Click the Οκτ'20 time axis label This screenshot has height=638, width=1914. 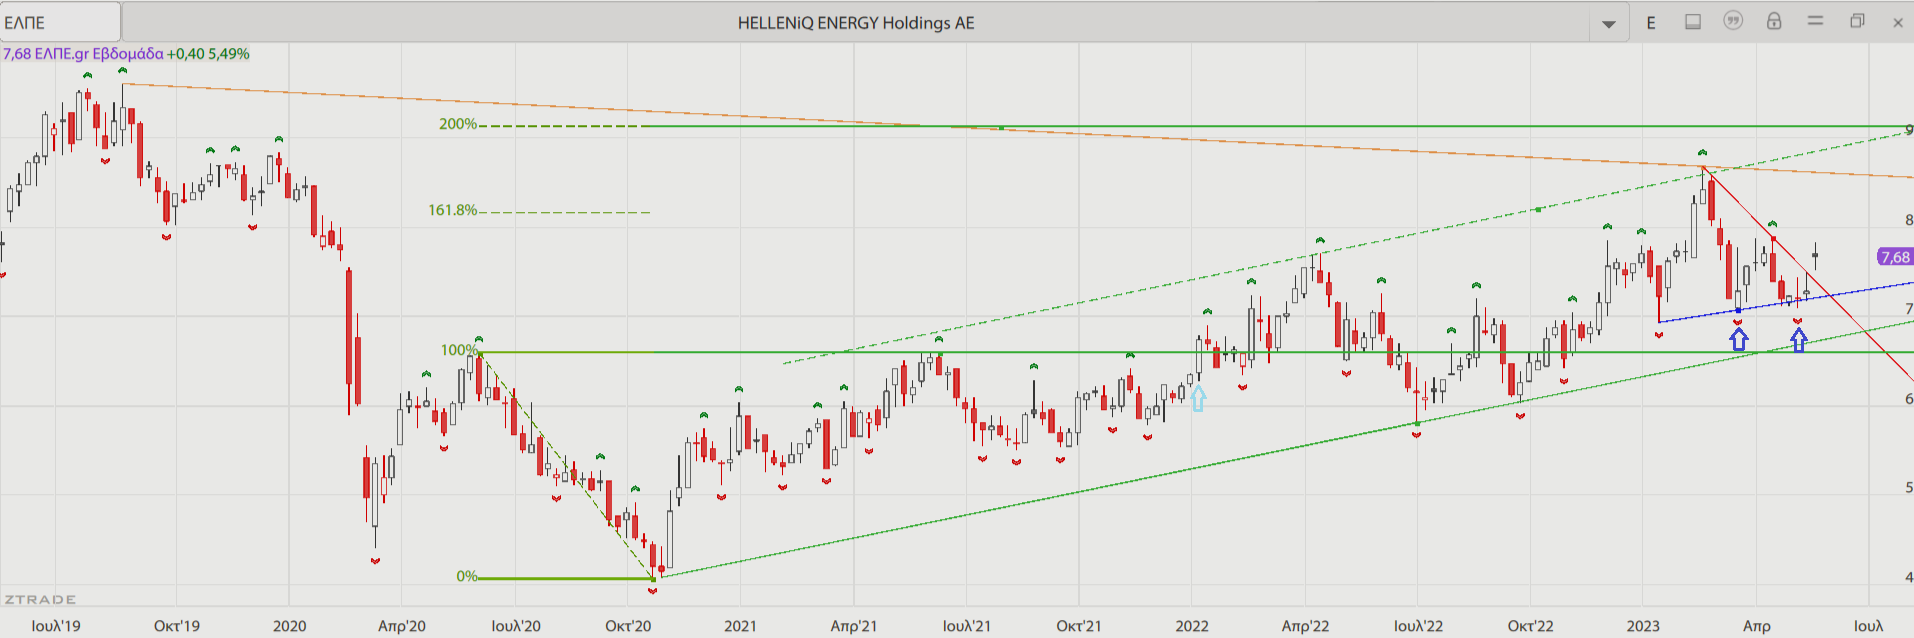(x=628, y=626)
